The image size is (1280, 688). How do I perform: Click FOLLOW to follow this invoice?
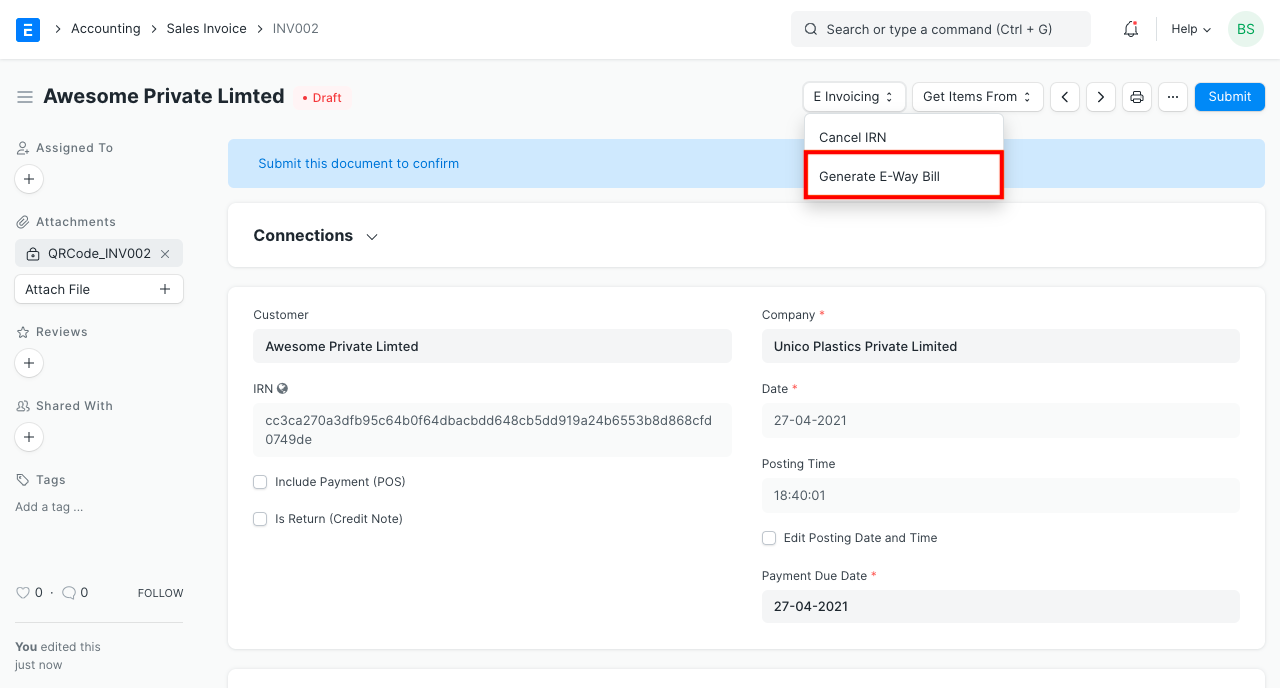click(x=160, y=592)
